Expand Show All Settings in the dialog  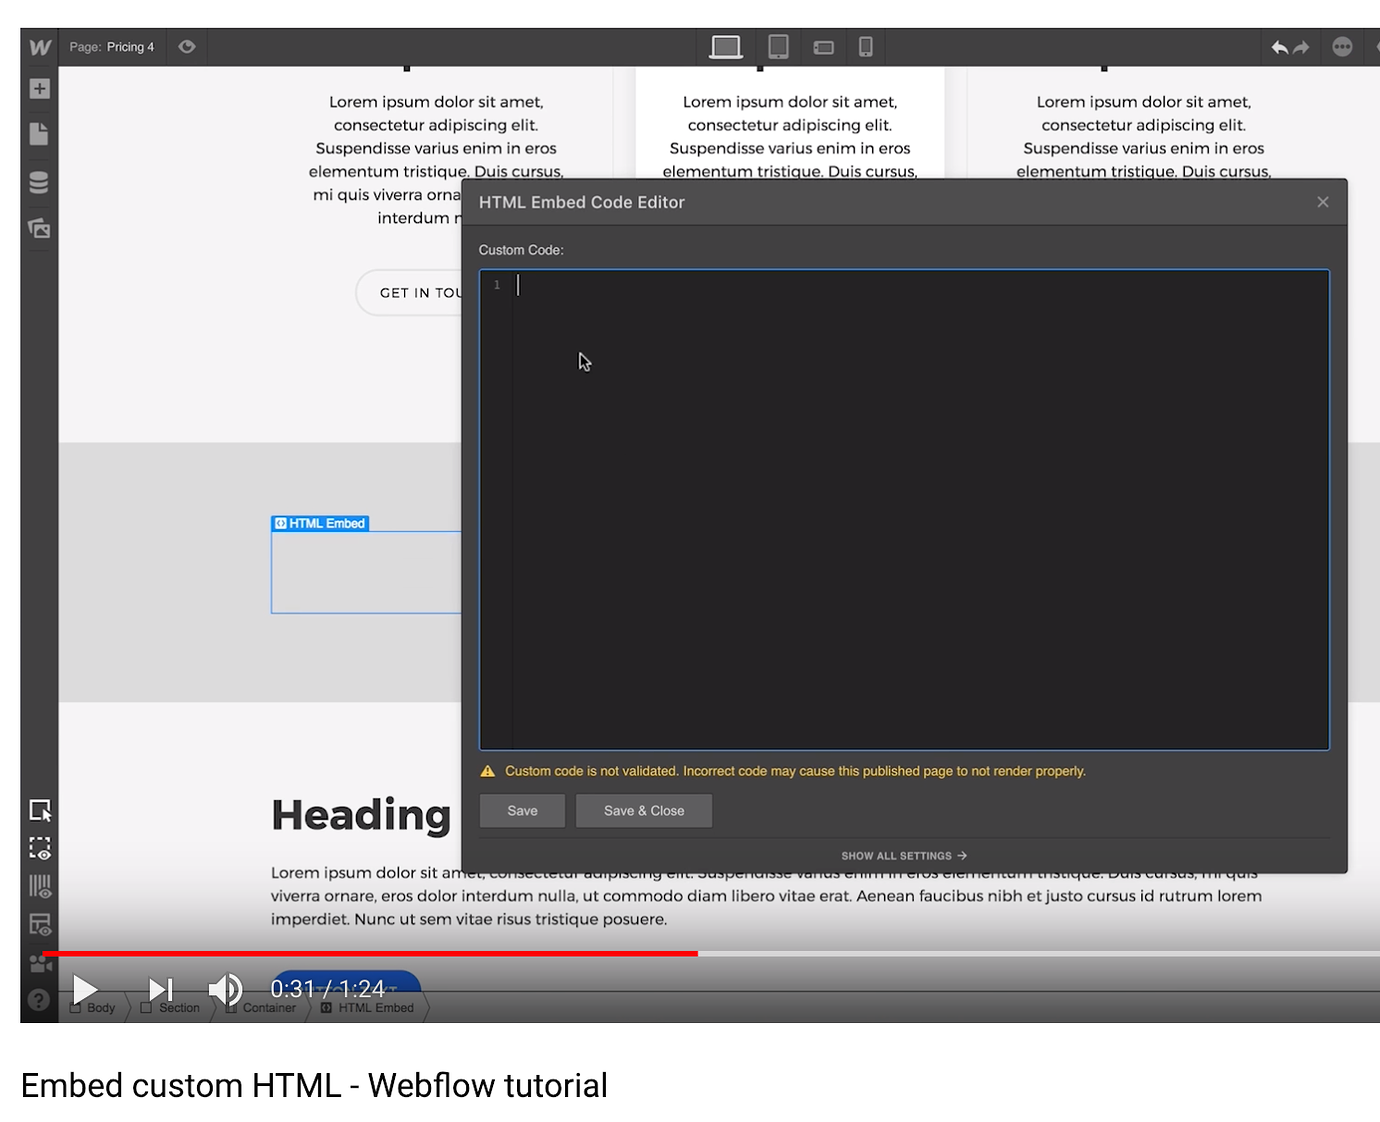tap(903, 855)
